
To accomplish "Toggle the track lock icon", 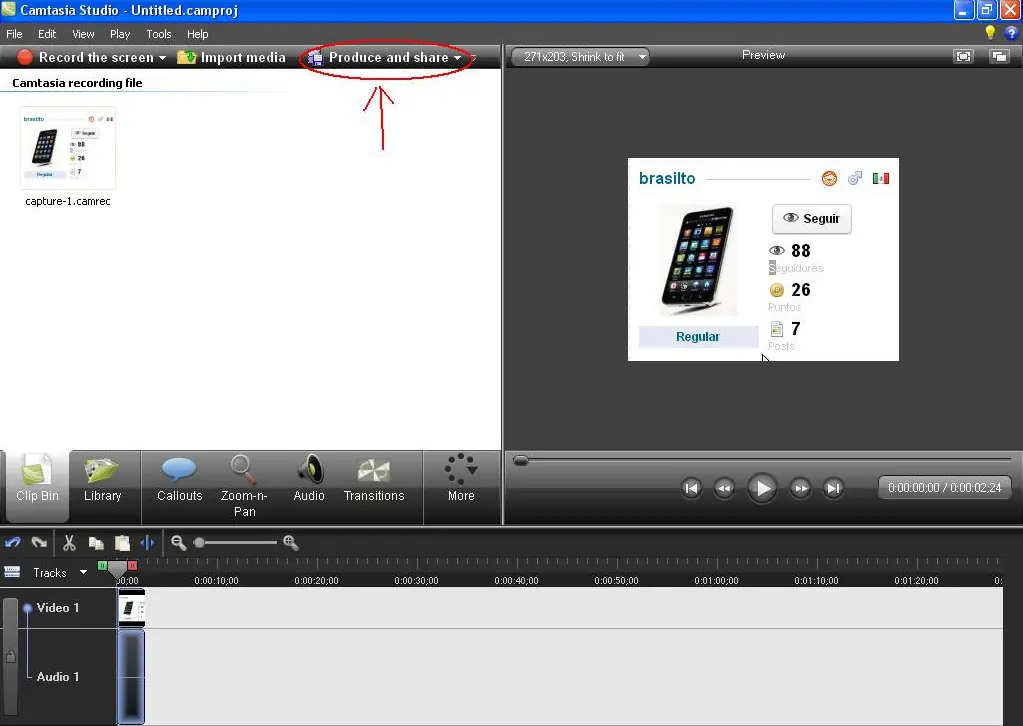I will (10, 656).
